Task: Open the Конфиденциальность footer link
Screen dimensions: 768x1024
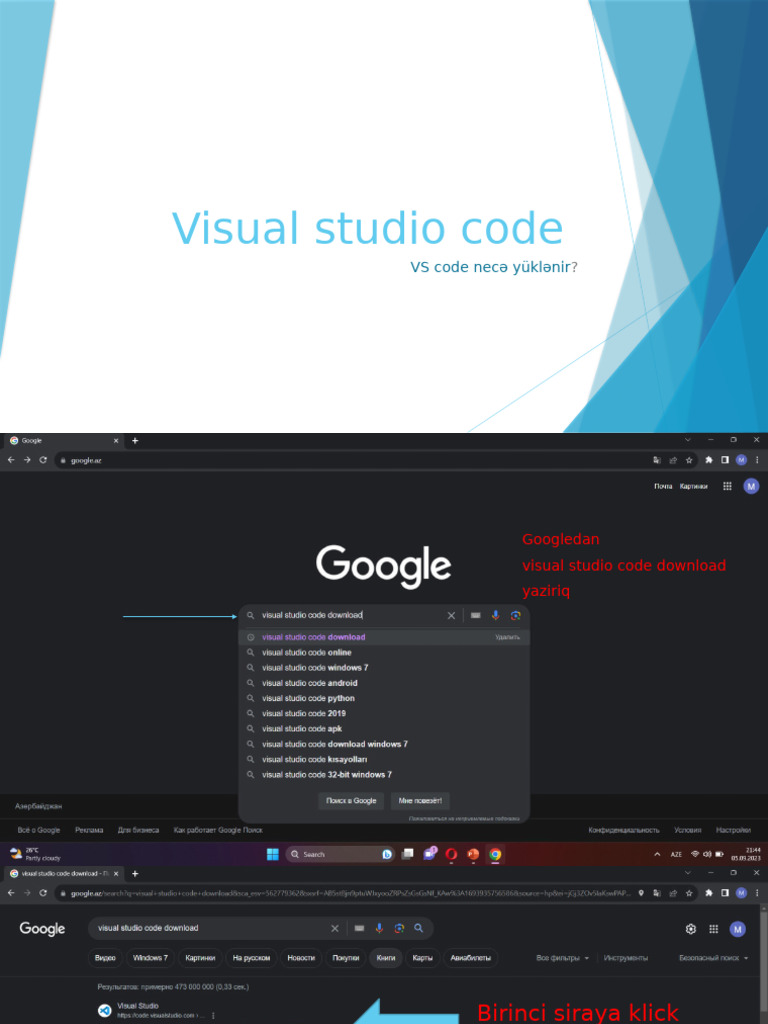Action: [x=624, y=830]
